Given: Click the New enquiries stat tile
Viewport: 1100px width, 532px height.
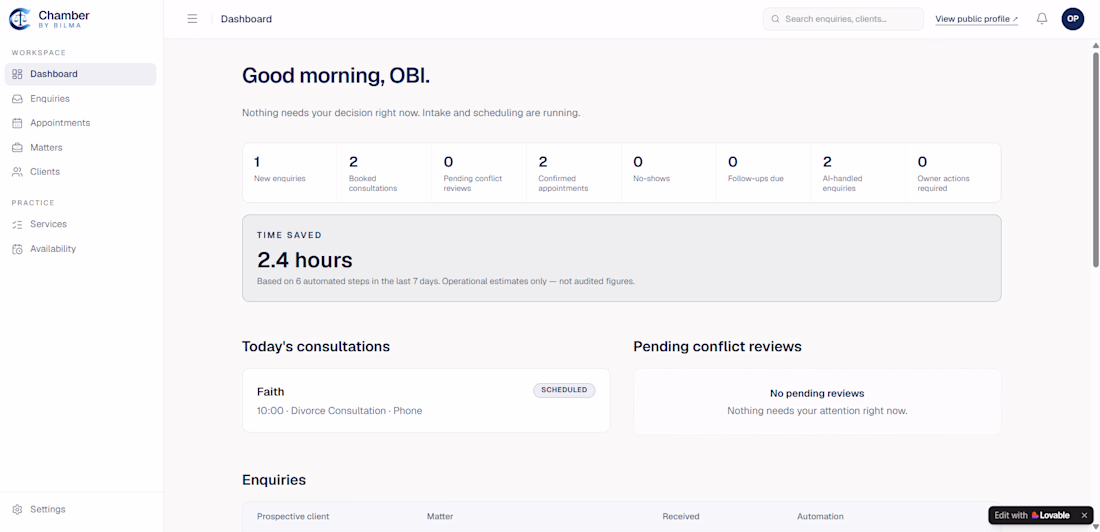Looking at the screenshot, I should [x=290, y=173].
